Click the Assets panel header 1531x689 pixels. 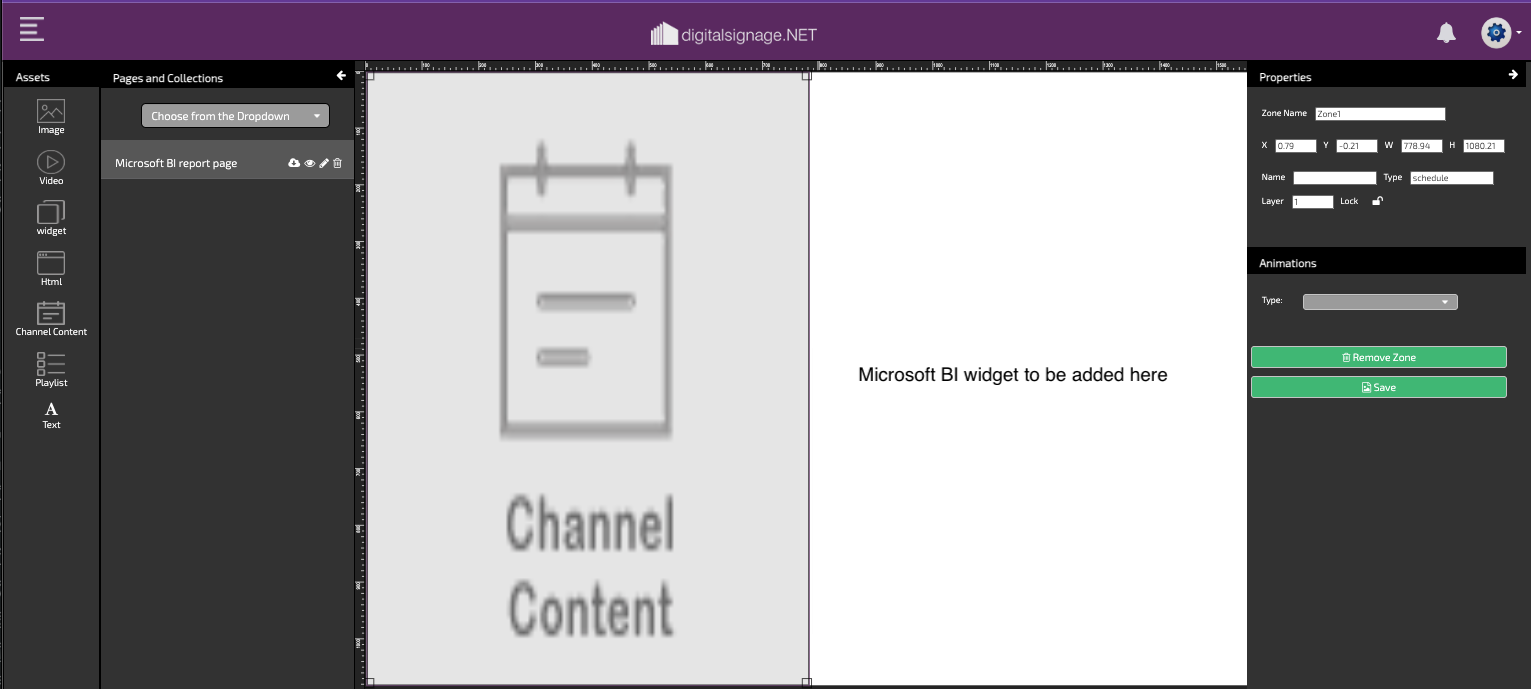pos(52,77)
